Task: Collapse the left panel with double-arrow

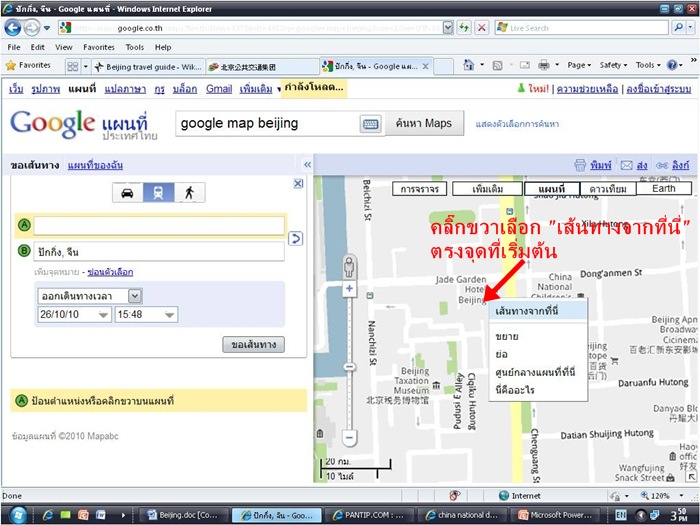Action: pyautogui.click(x=308, y=165)
